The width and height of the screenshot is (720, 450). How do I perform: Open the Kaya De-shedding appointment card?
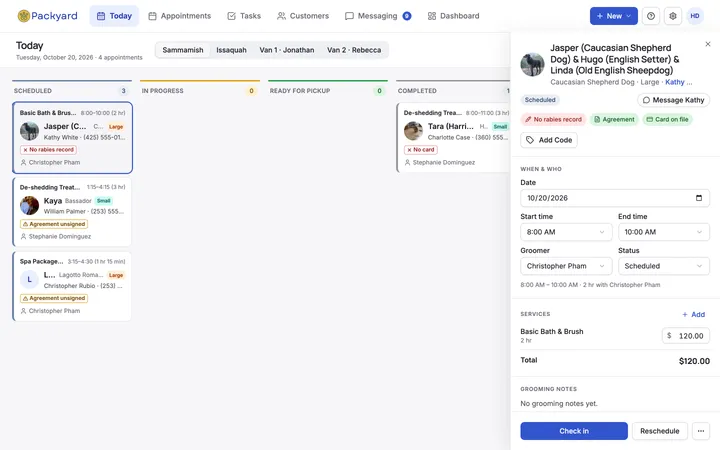click(x=73, y=212)
